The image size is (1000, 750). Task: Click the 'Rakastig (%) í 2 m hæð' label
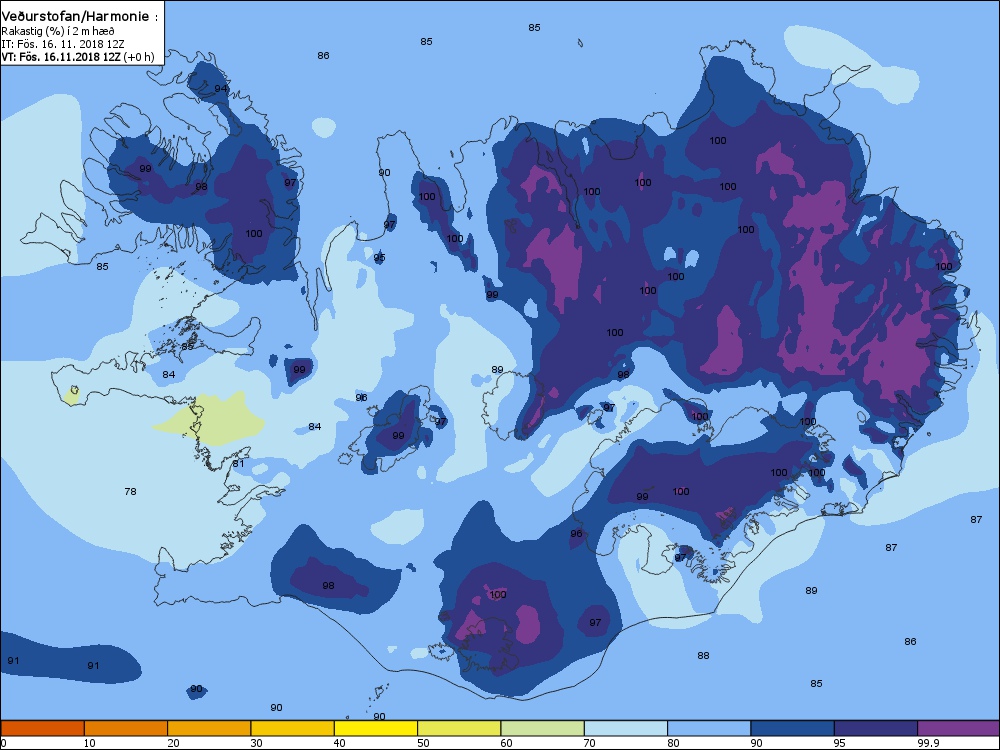point(58,31)
